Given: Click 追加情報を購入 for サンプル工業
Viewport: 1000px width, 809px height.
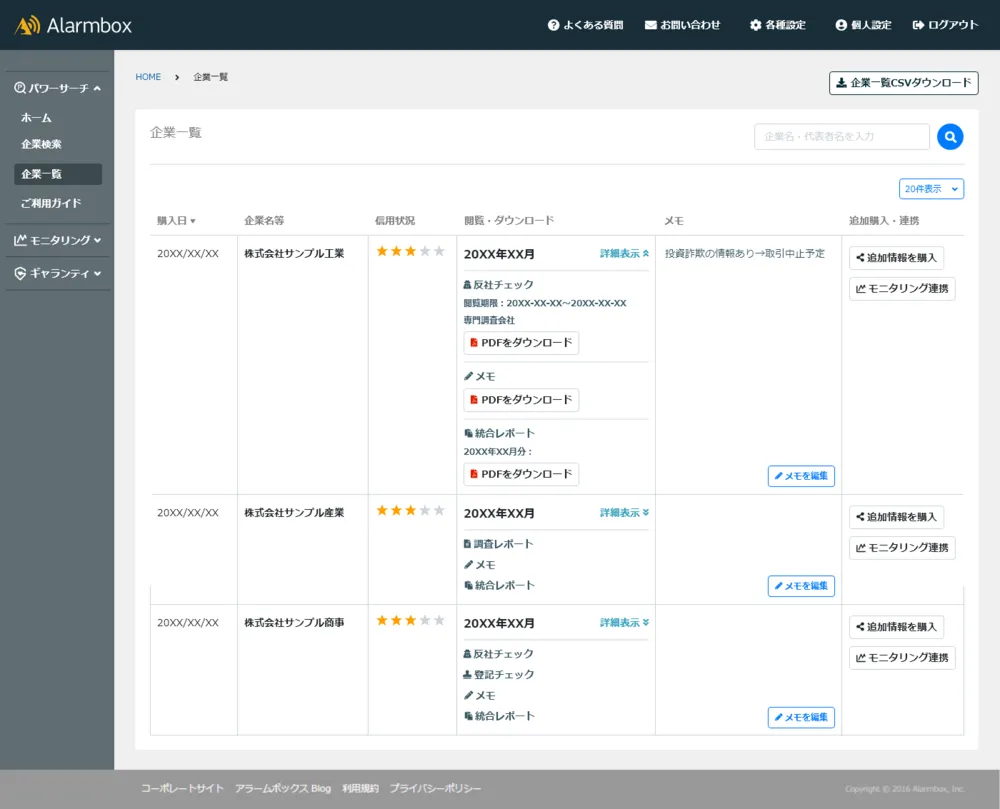Looking at the screenshot, I should (896, 258).
